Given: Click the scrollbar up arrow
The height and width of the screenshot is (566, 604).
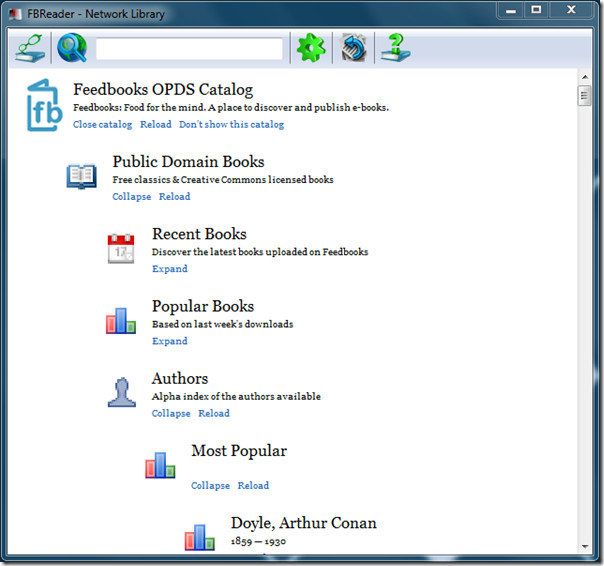Looking at the screenshot, I should (x=585, y=77).
